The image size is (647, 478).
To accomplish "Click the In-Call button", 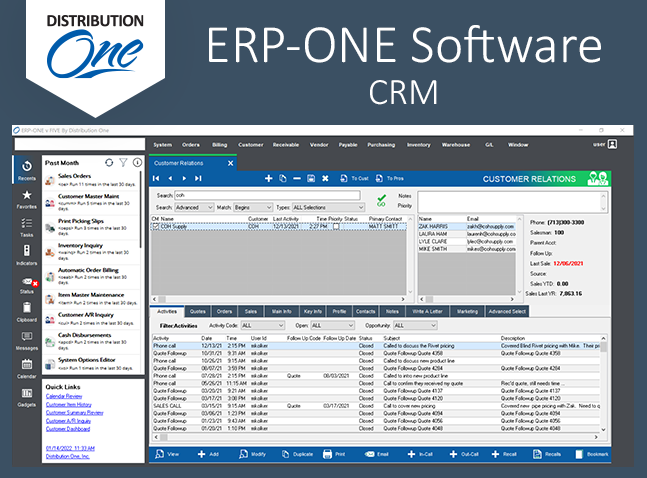I will (x=420, y=454).
